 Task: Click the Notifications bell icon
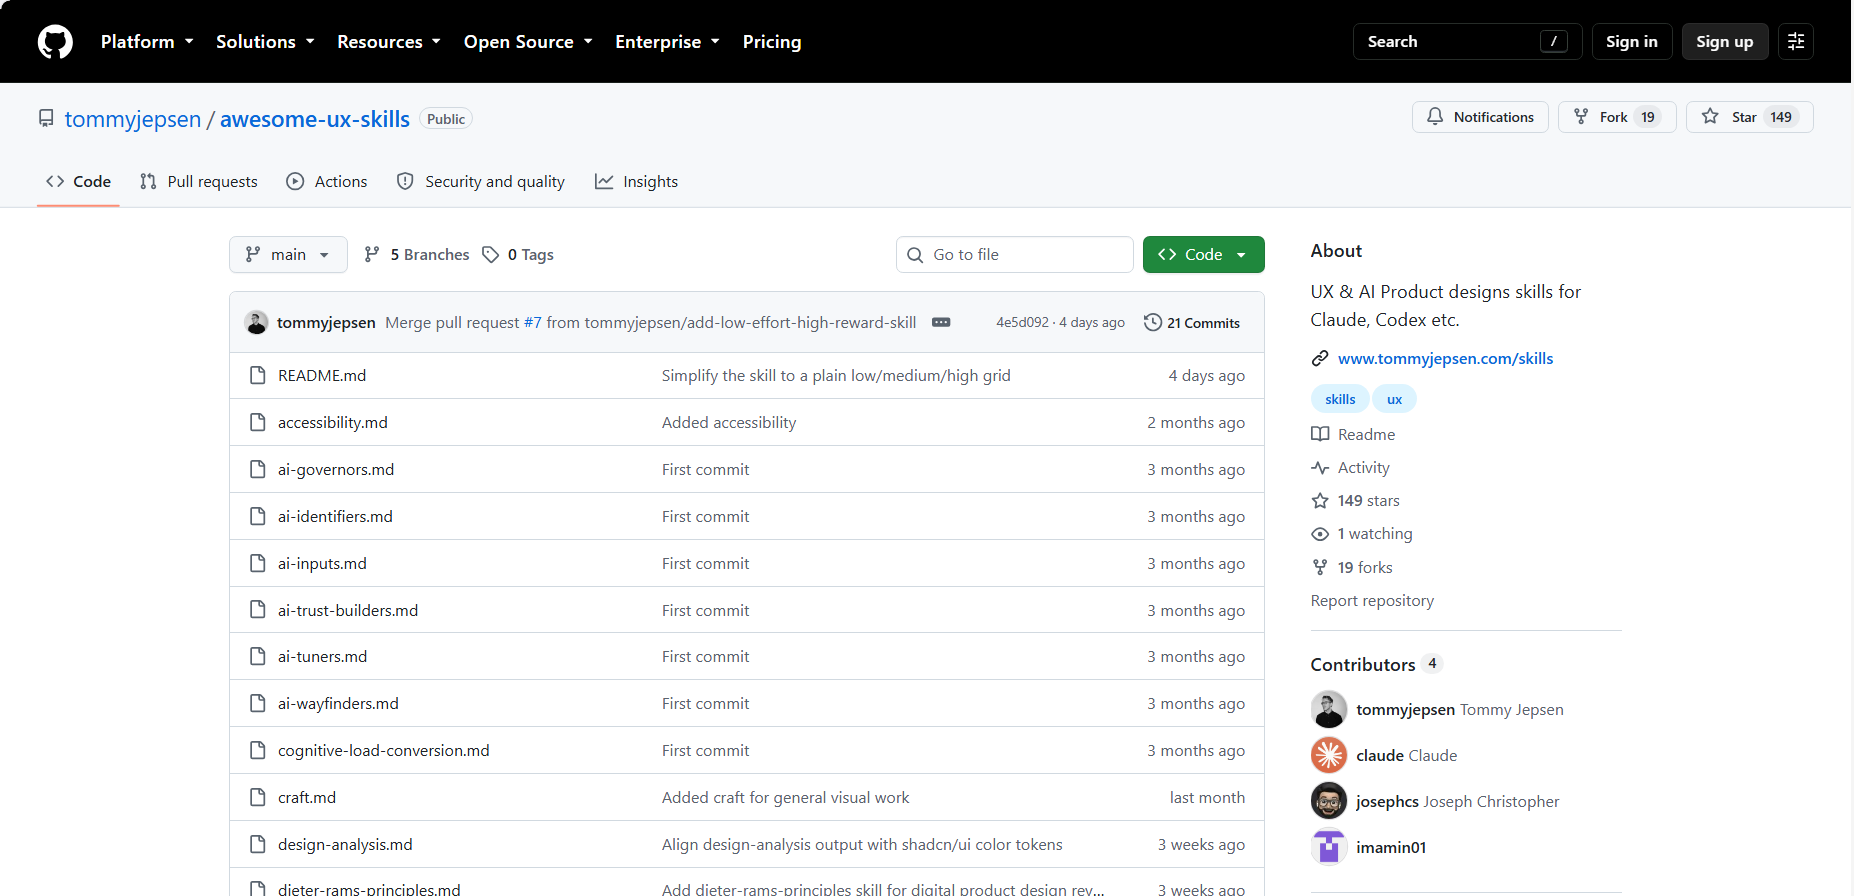coord(1435,117)
